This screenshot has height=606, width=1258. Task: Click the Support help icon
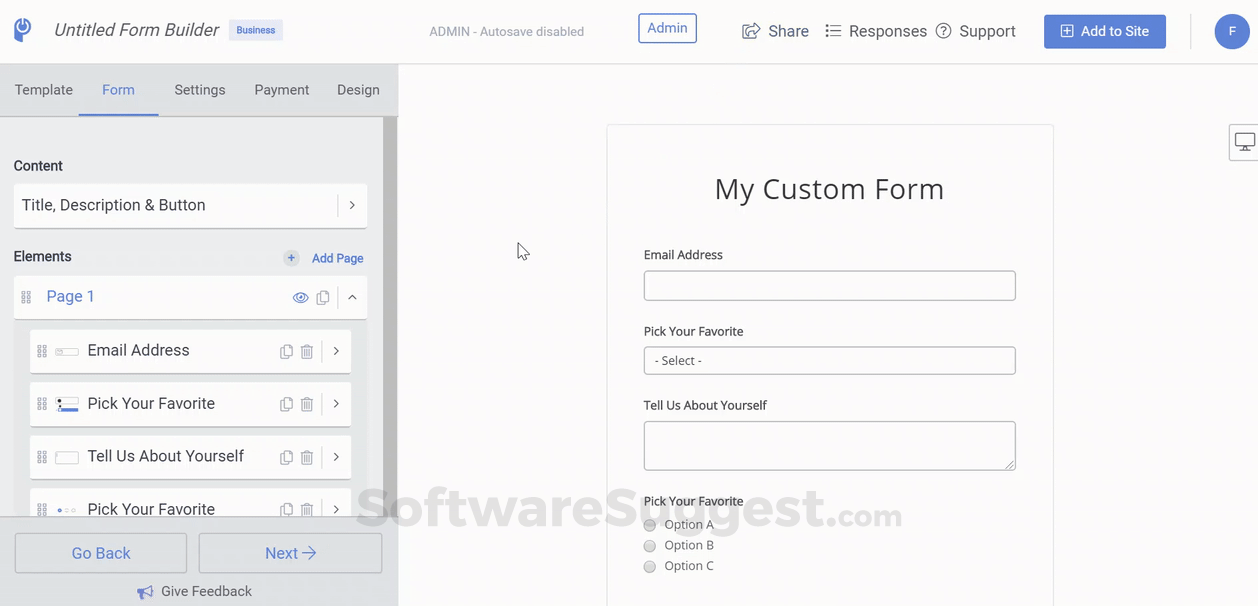tap(942, 31)
